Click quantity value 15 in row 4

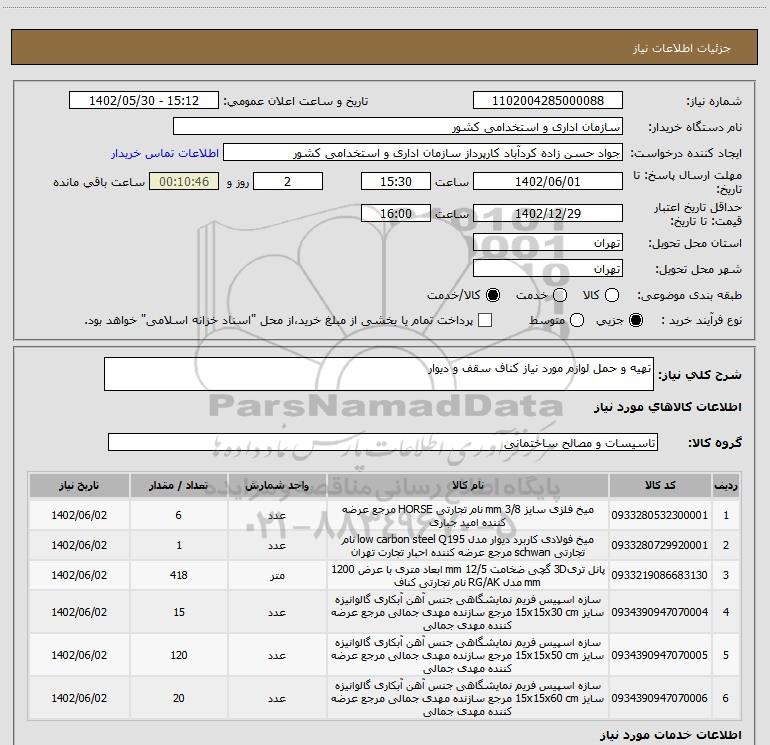179,612
